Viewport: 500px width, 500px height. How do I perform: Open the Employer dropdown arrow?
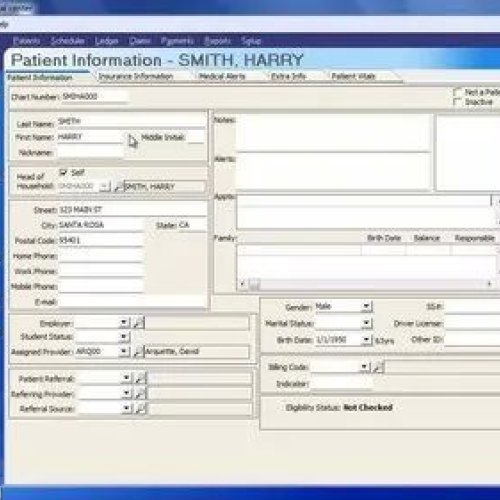[124, 322]
